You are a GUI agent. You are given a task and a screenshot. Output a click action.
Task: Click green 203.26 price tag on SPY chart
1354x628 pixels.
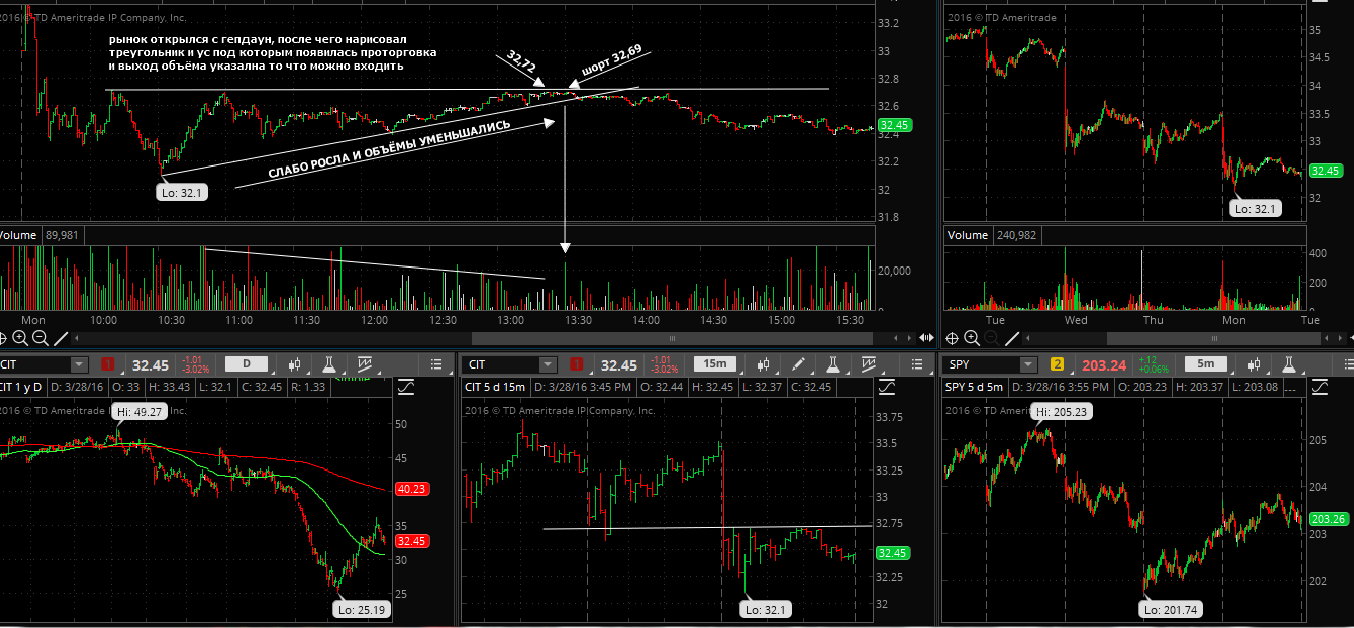[1328, 519]
